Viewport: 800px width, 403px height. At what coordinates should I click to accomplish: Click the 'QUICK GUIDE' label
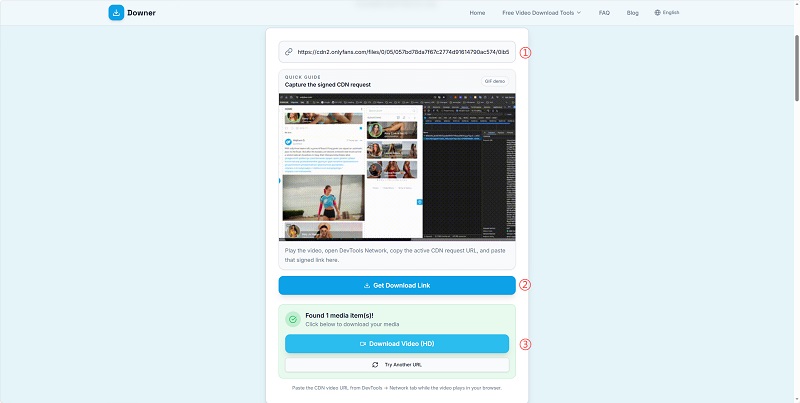tap(303, 78)
